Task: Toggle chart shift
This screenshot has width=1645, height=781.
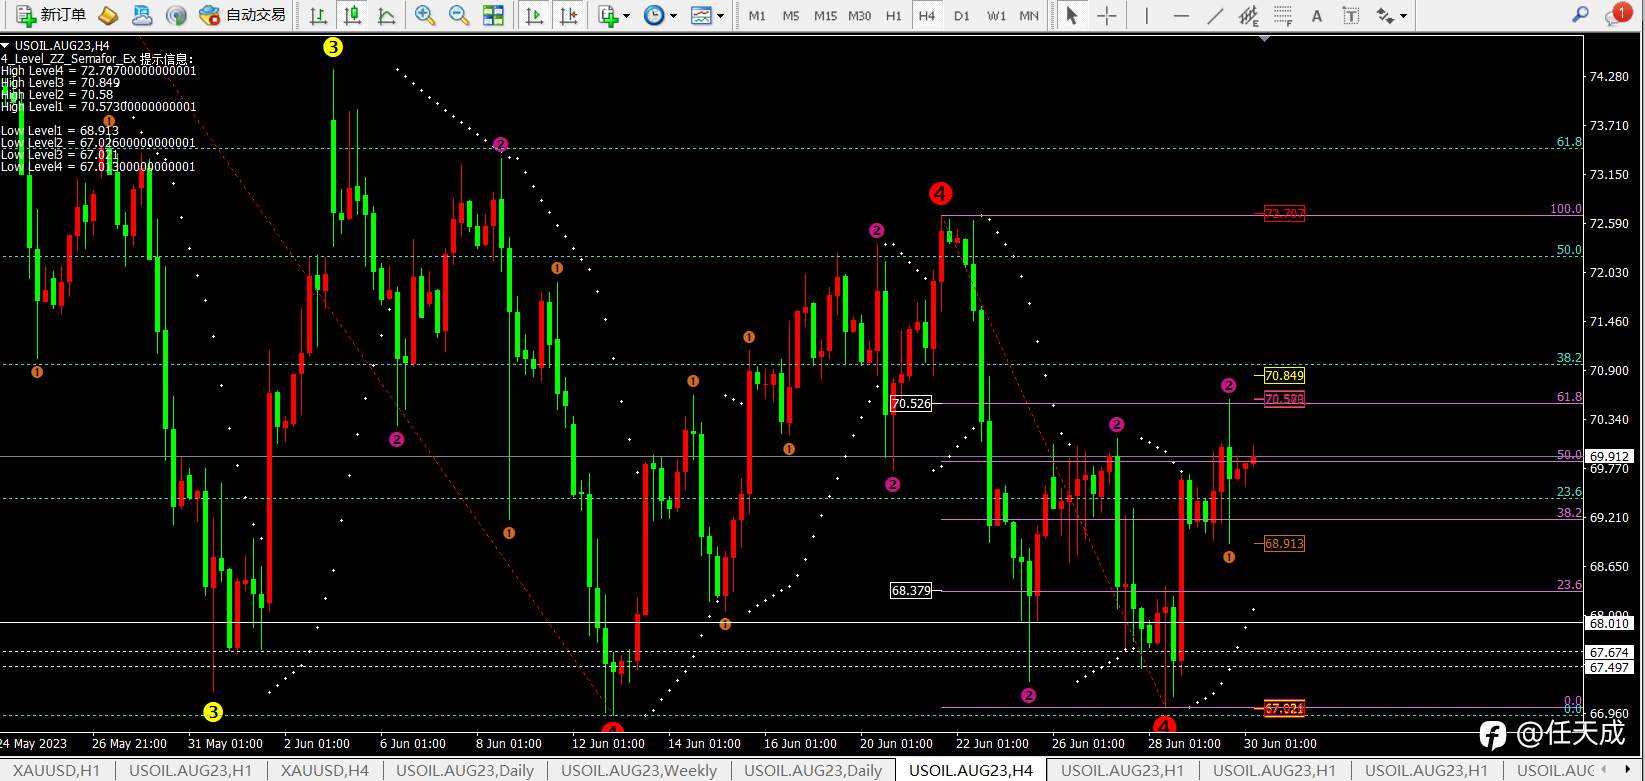Action: [569, 15]
